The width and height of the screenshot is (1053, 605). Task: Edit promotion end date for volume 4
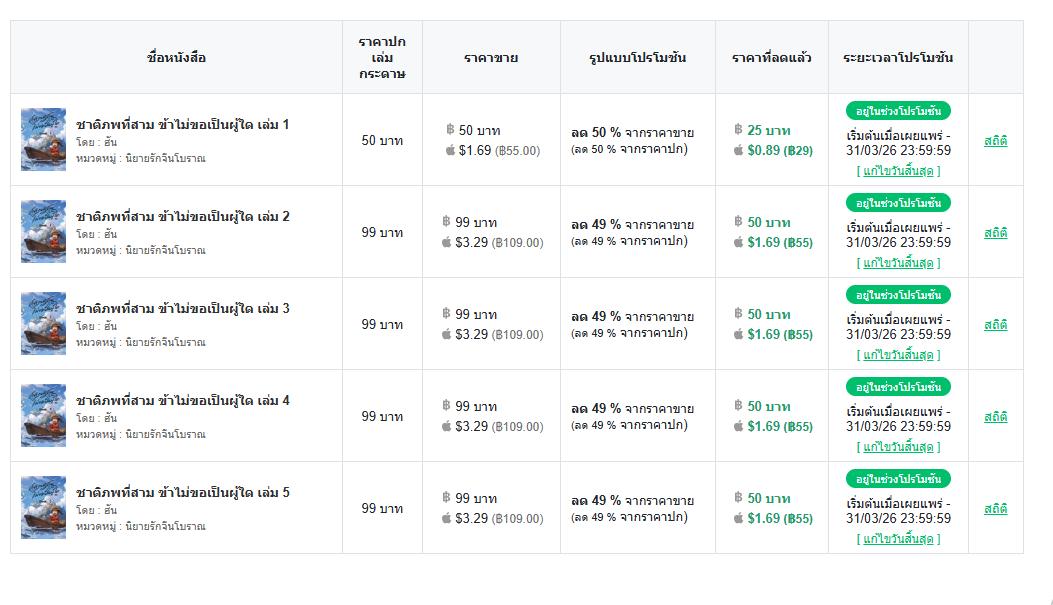point(898,447)
